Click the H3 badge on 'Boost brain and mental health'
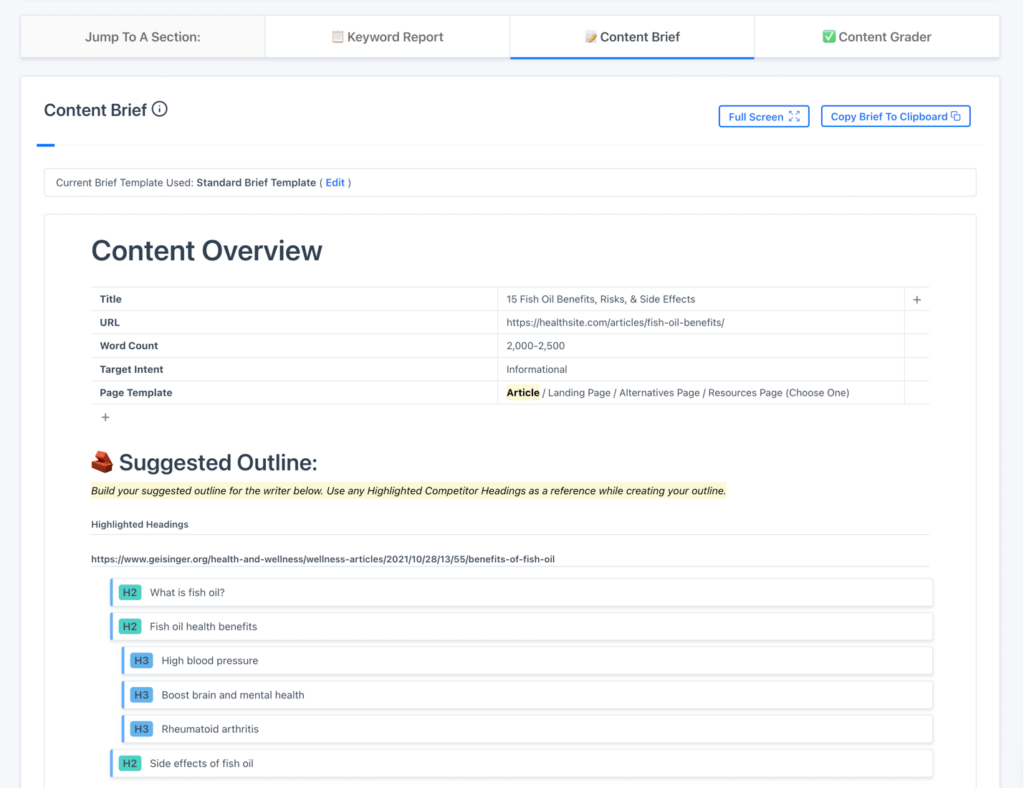The image size is (1024, 788). (x=142, y=695)
